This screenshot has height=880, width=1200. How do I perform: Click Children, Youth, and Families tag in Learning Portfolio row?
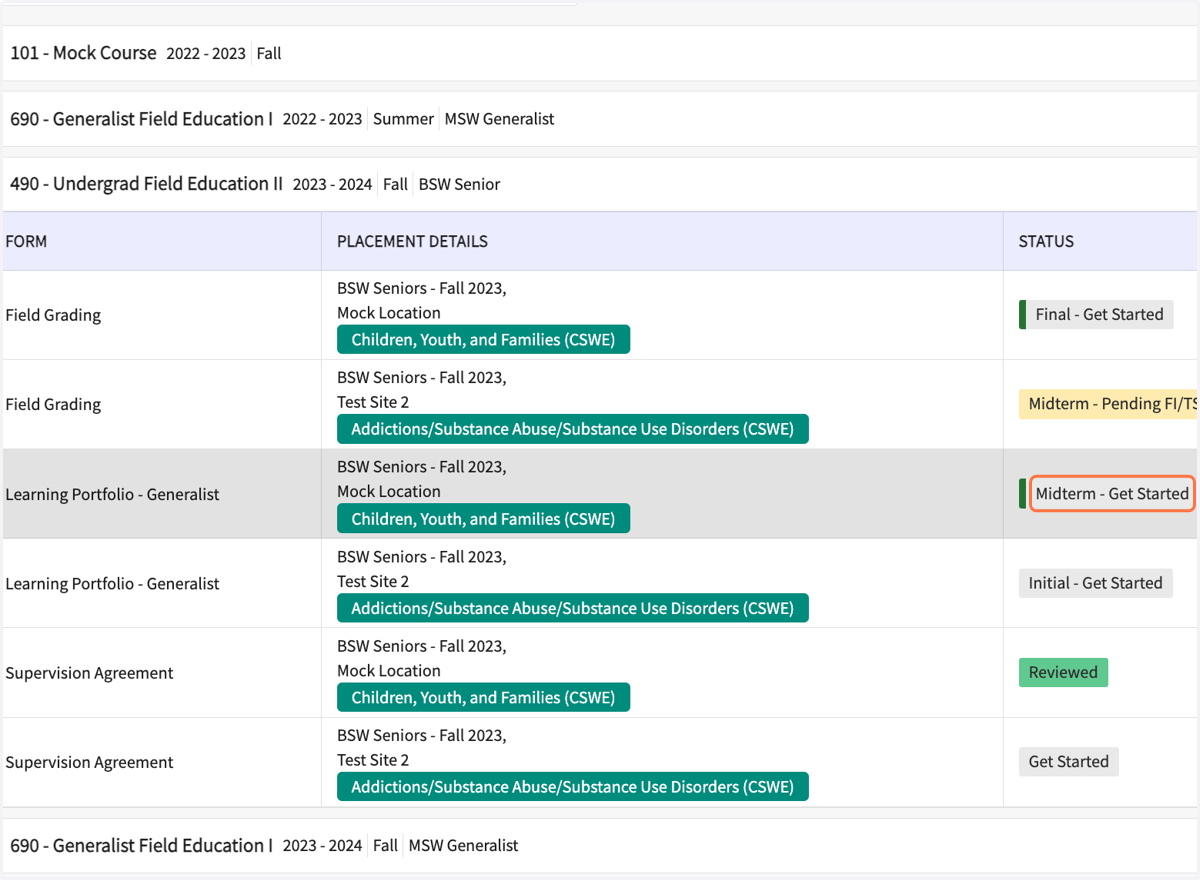coord(483,519)
